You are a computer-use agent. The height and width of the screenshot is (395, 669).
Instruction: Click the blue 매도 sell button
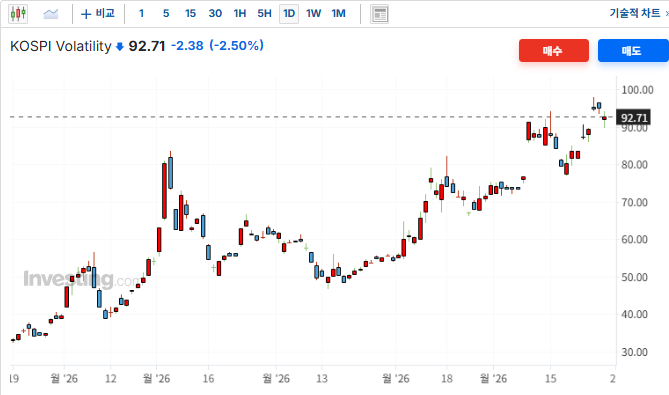tap(633, 51)
